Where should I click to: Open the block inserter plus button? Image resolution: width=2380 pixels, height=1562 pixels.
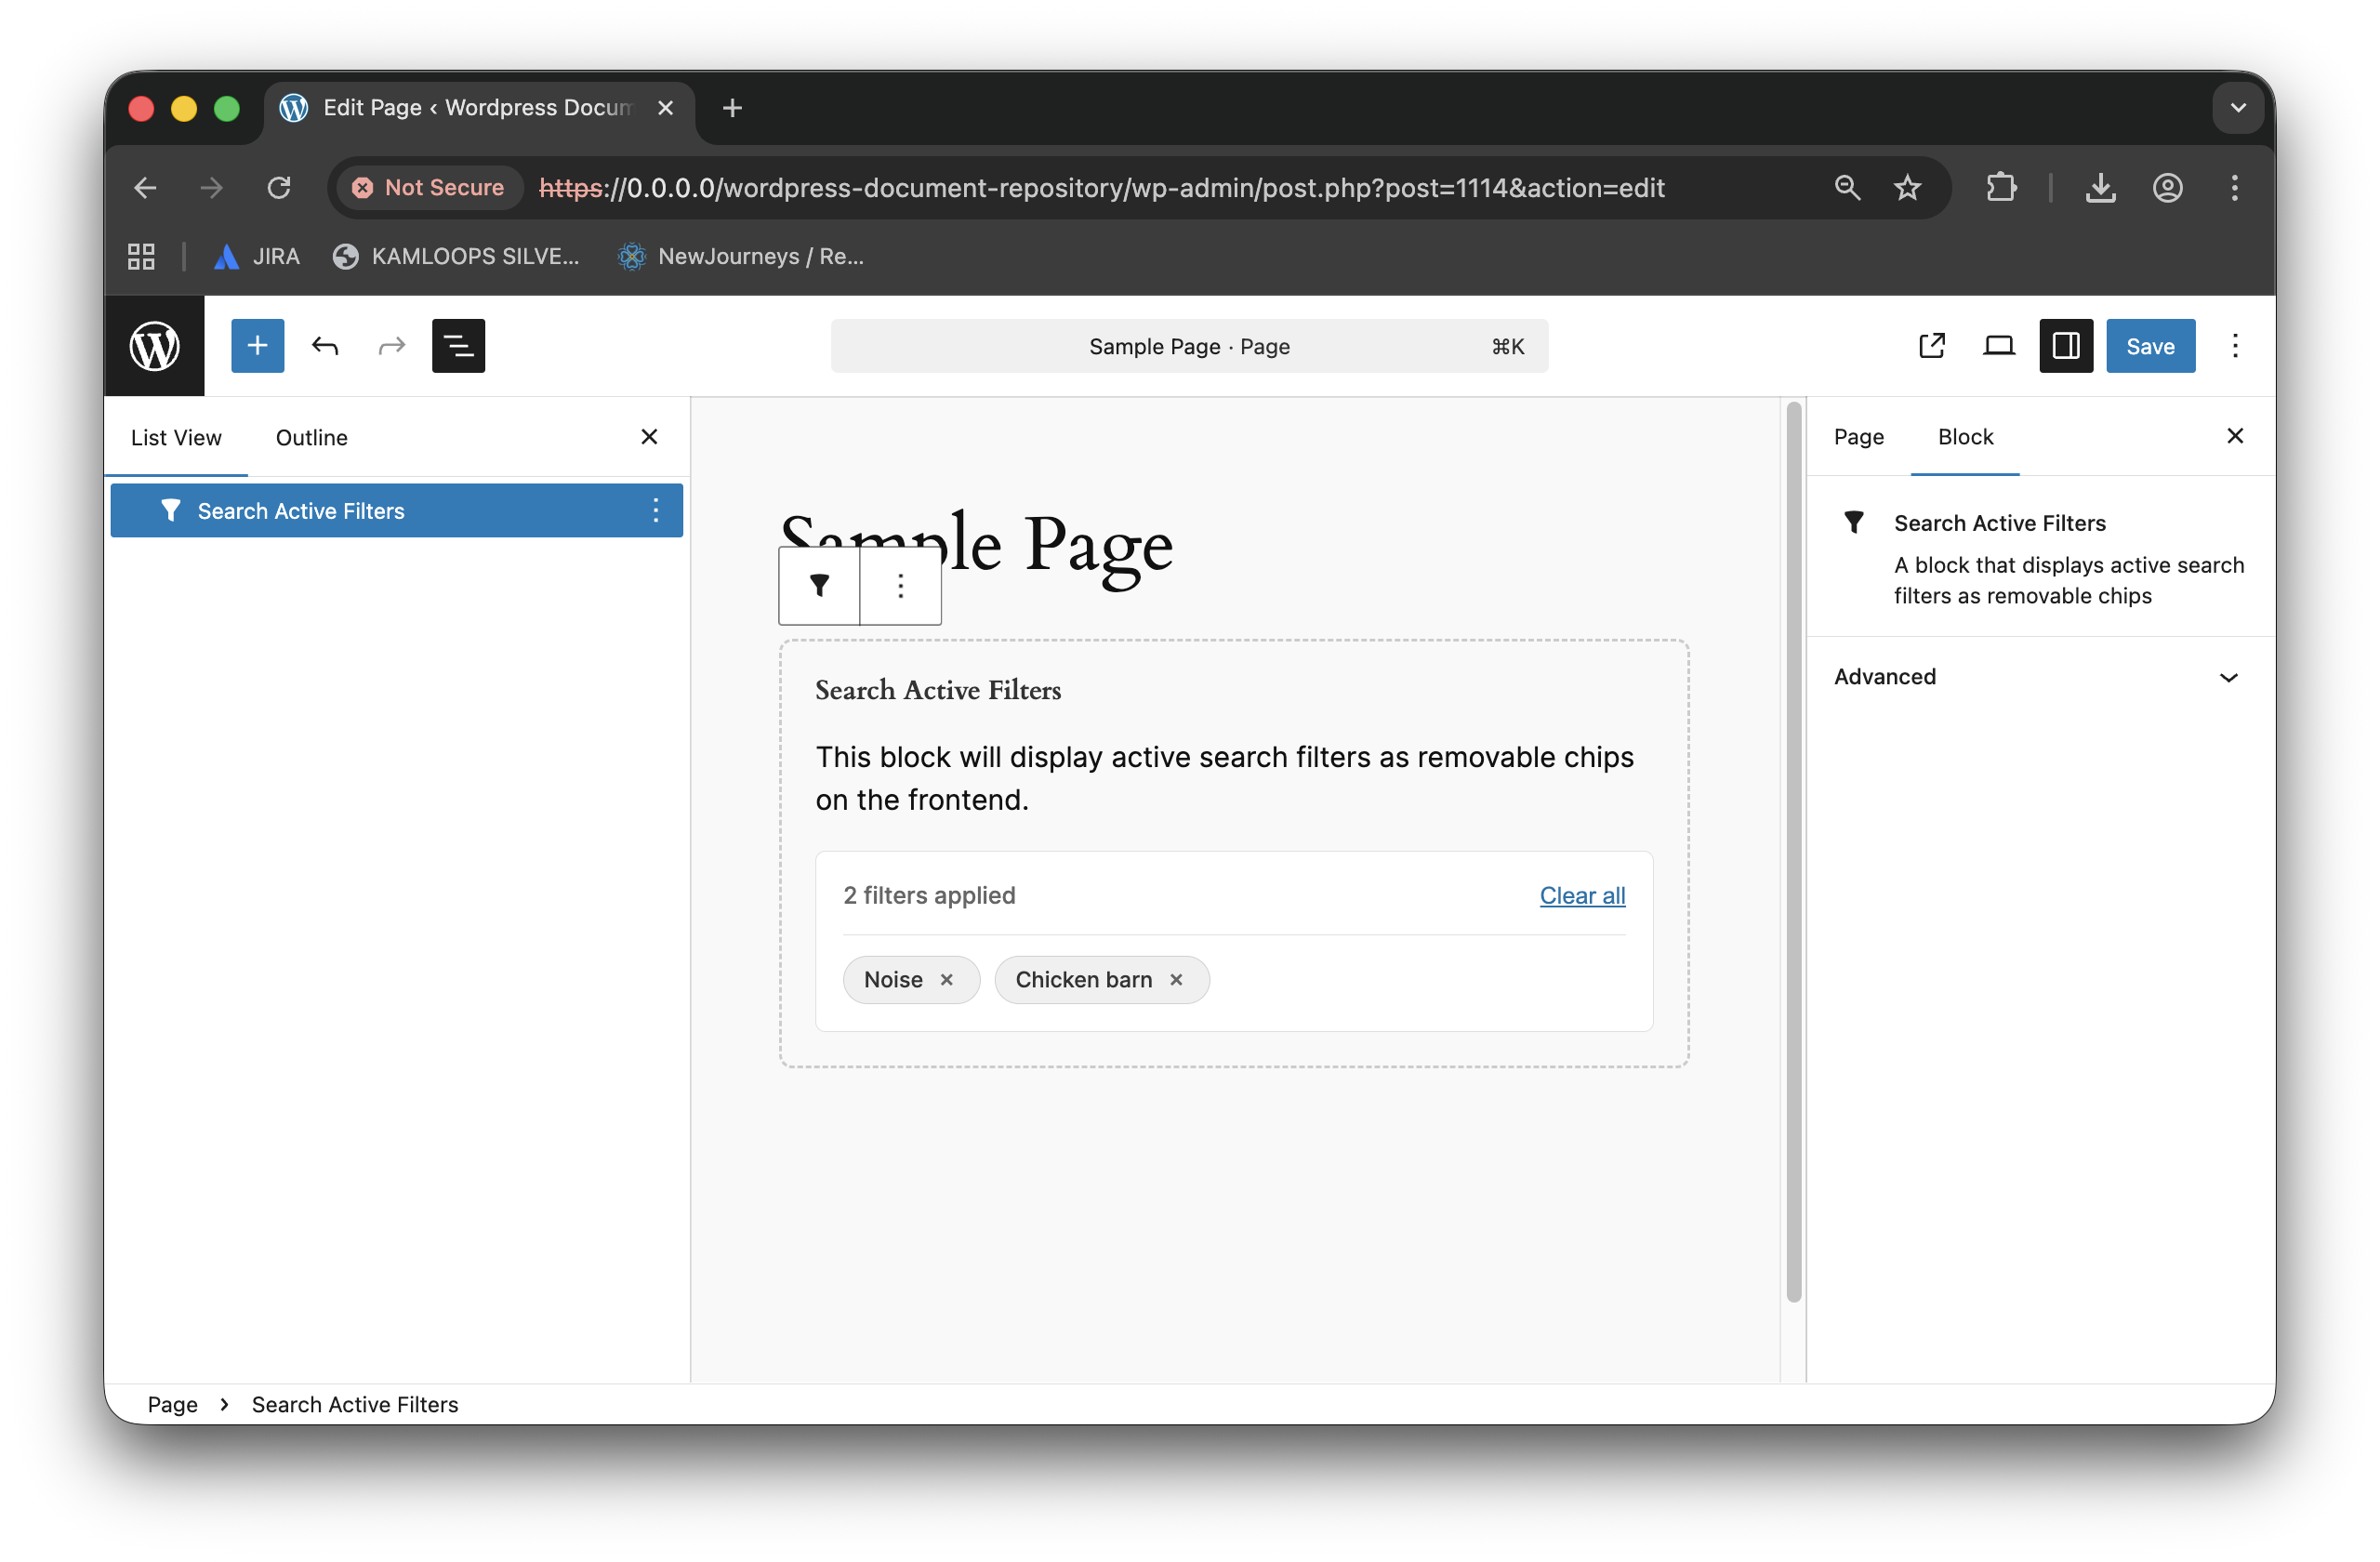point(257,346)
